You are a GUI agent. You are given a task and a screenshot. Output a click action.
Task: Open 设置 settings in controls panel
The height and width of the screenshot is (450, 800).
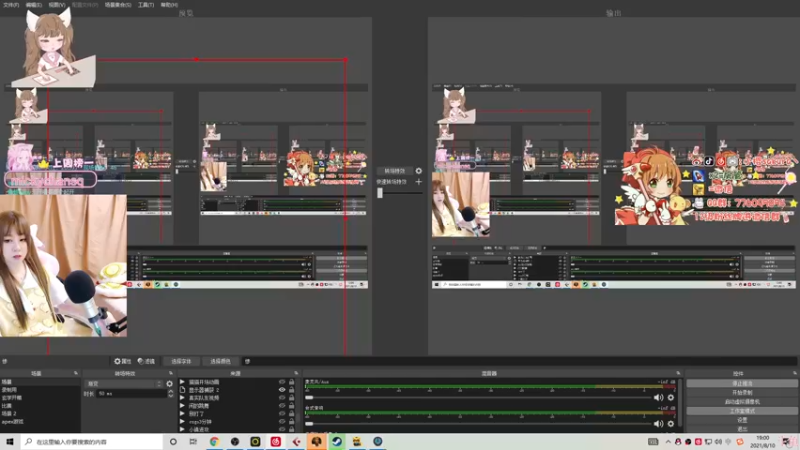(742, 420)
